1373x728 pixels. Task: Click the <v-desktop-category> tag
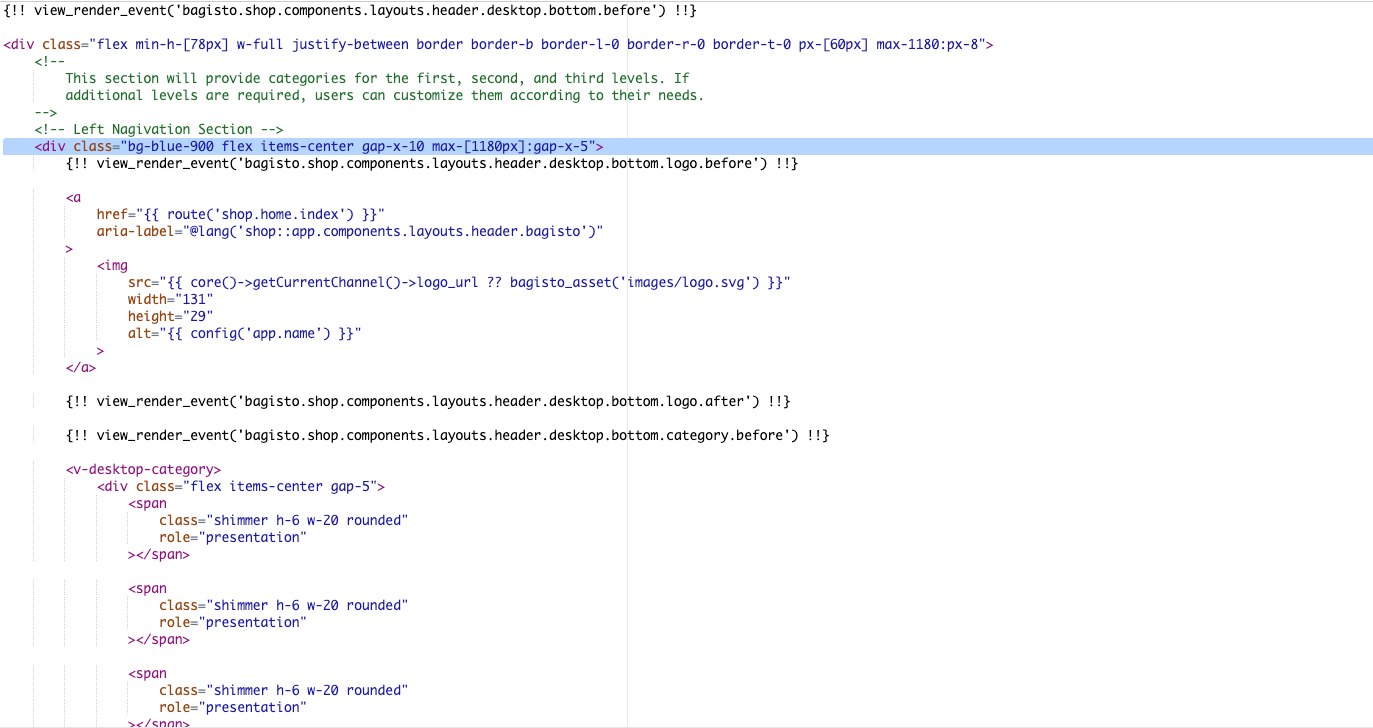click(143, 469)
